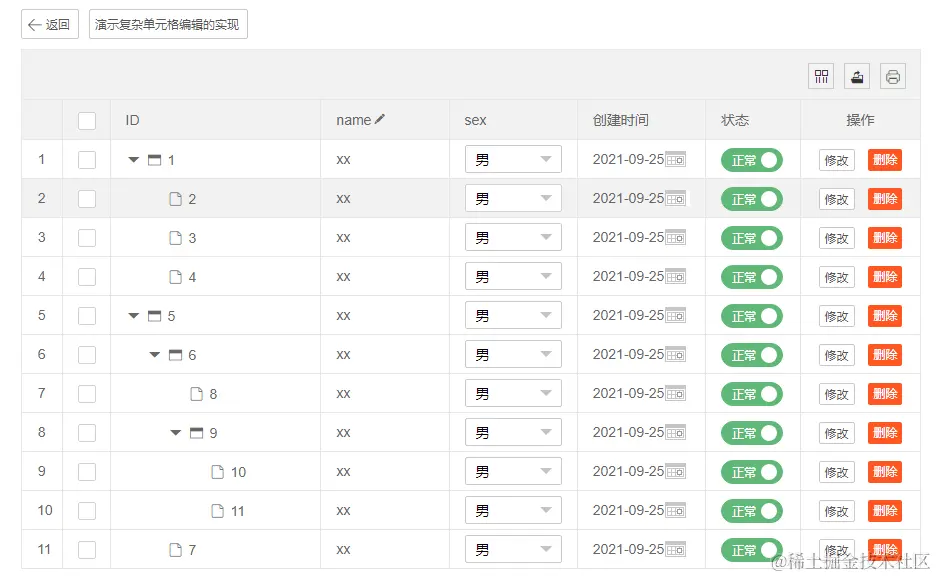Click the name cell xx in row 7
Screen dimensions: 937x578
point(344,394)
